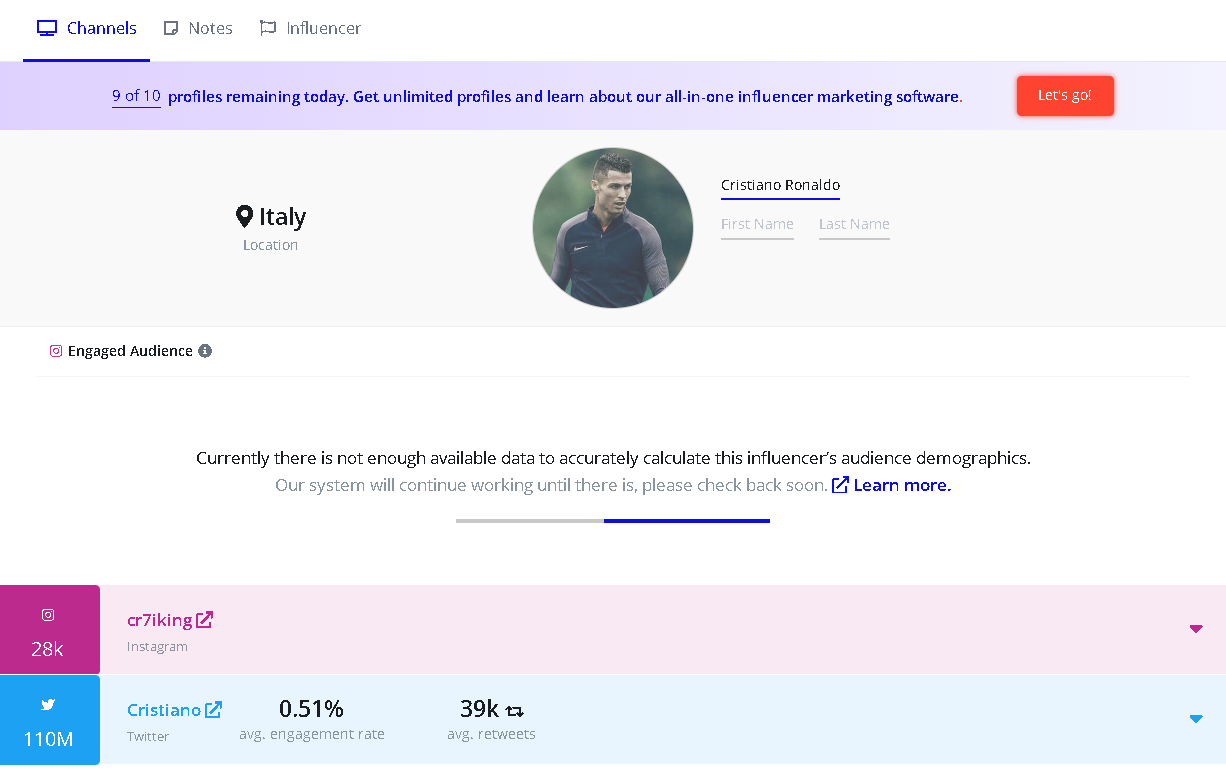This screenshot has width=1226, height=771.
Task: Click the Instagram icon beside Engaged Audience
Action: [x=56, y=351]
